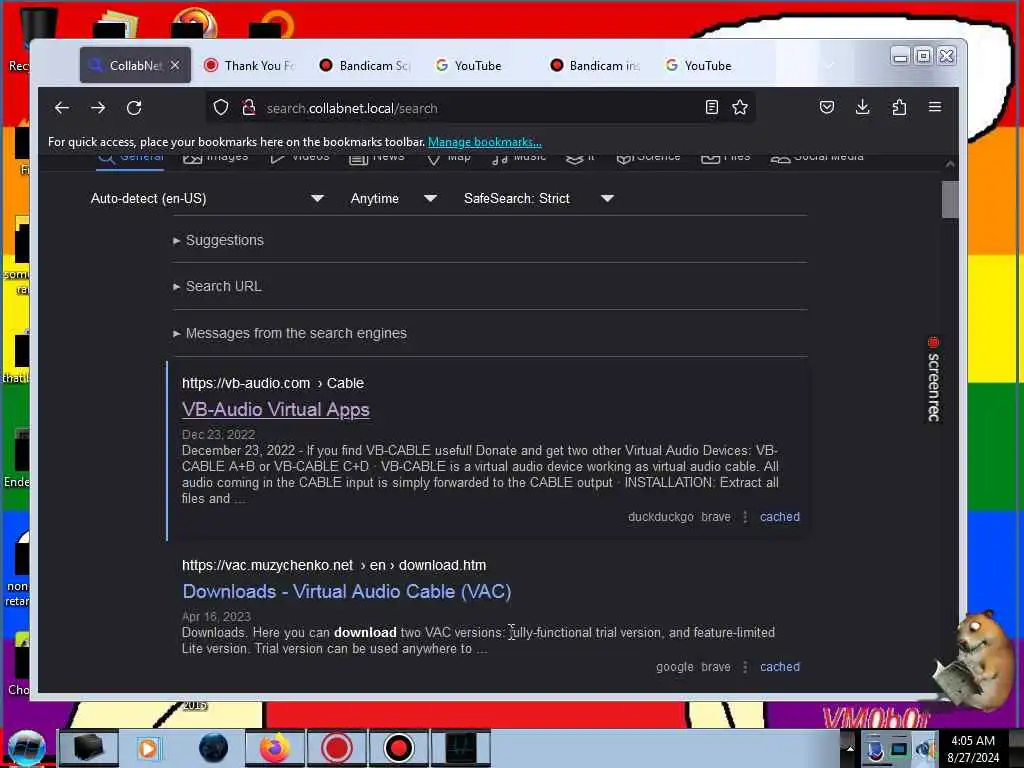Open the extensions puzzle-piece menu

(x=899, y=107)
